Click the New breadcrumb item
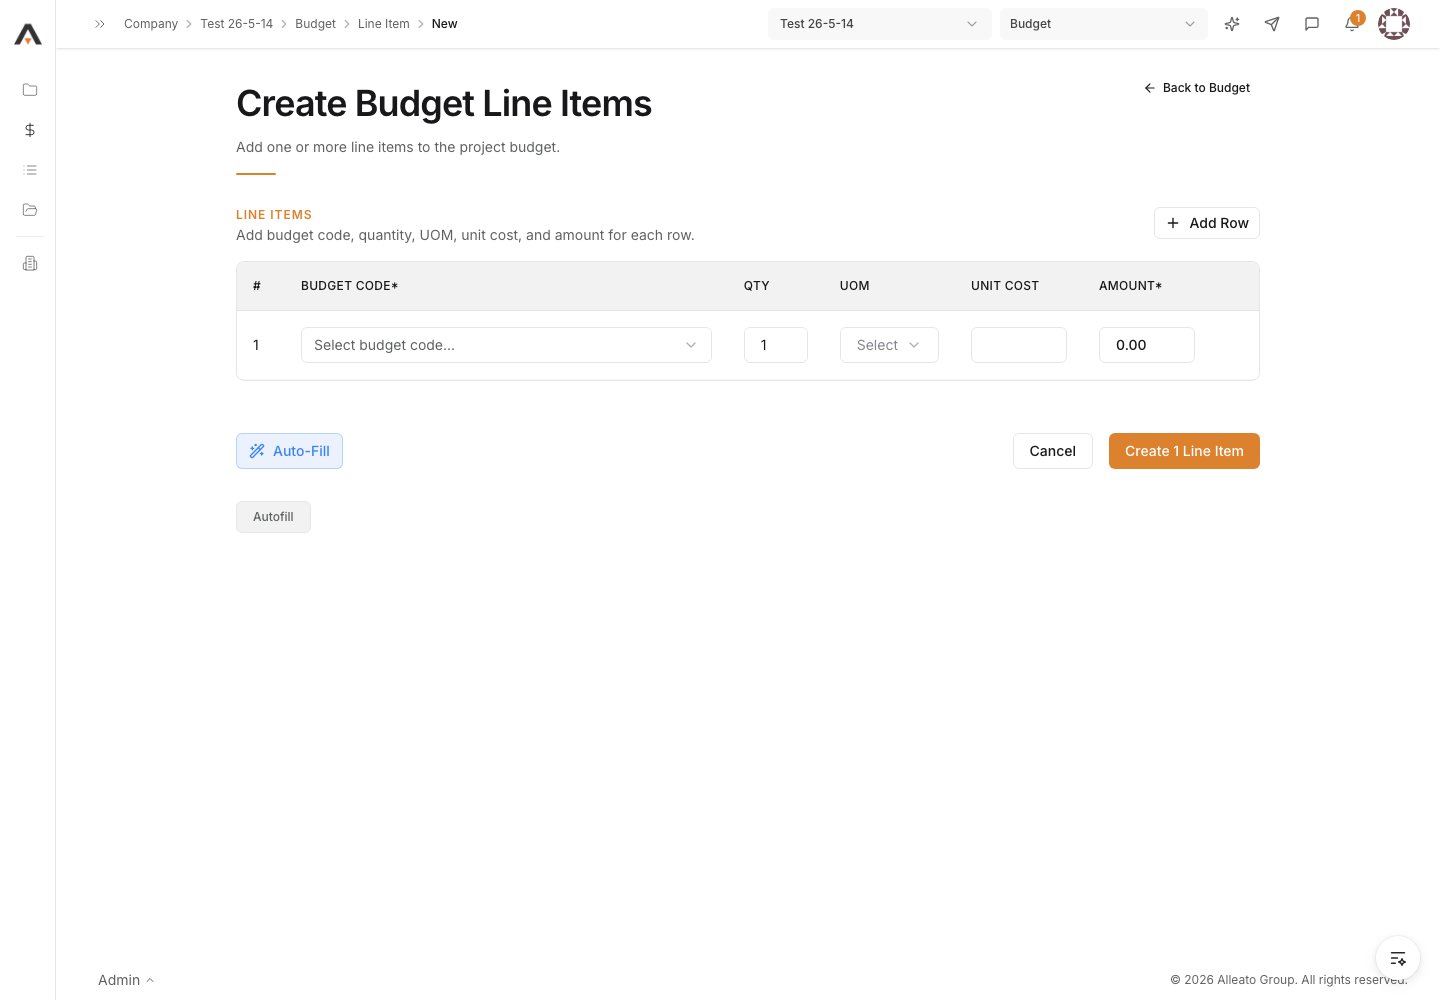Screen dimensions: 1440x1000 click(x=445, y=24)
